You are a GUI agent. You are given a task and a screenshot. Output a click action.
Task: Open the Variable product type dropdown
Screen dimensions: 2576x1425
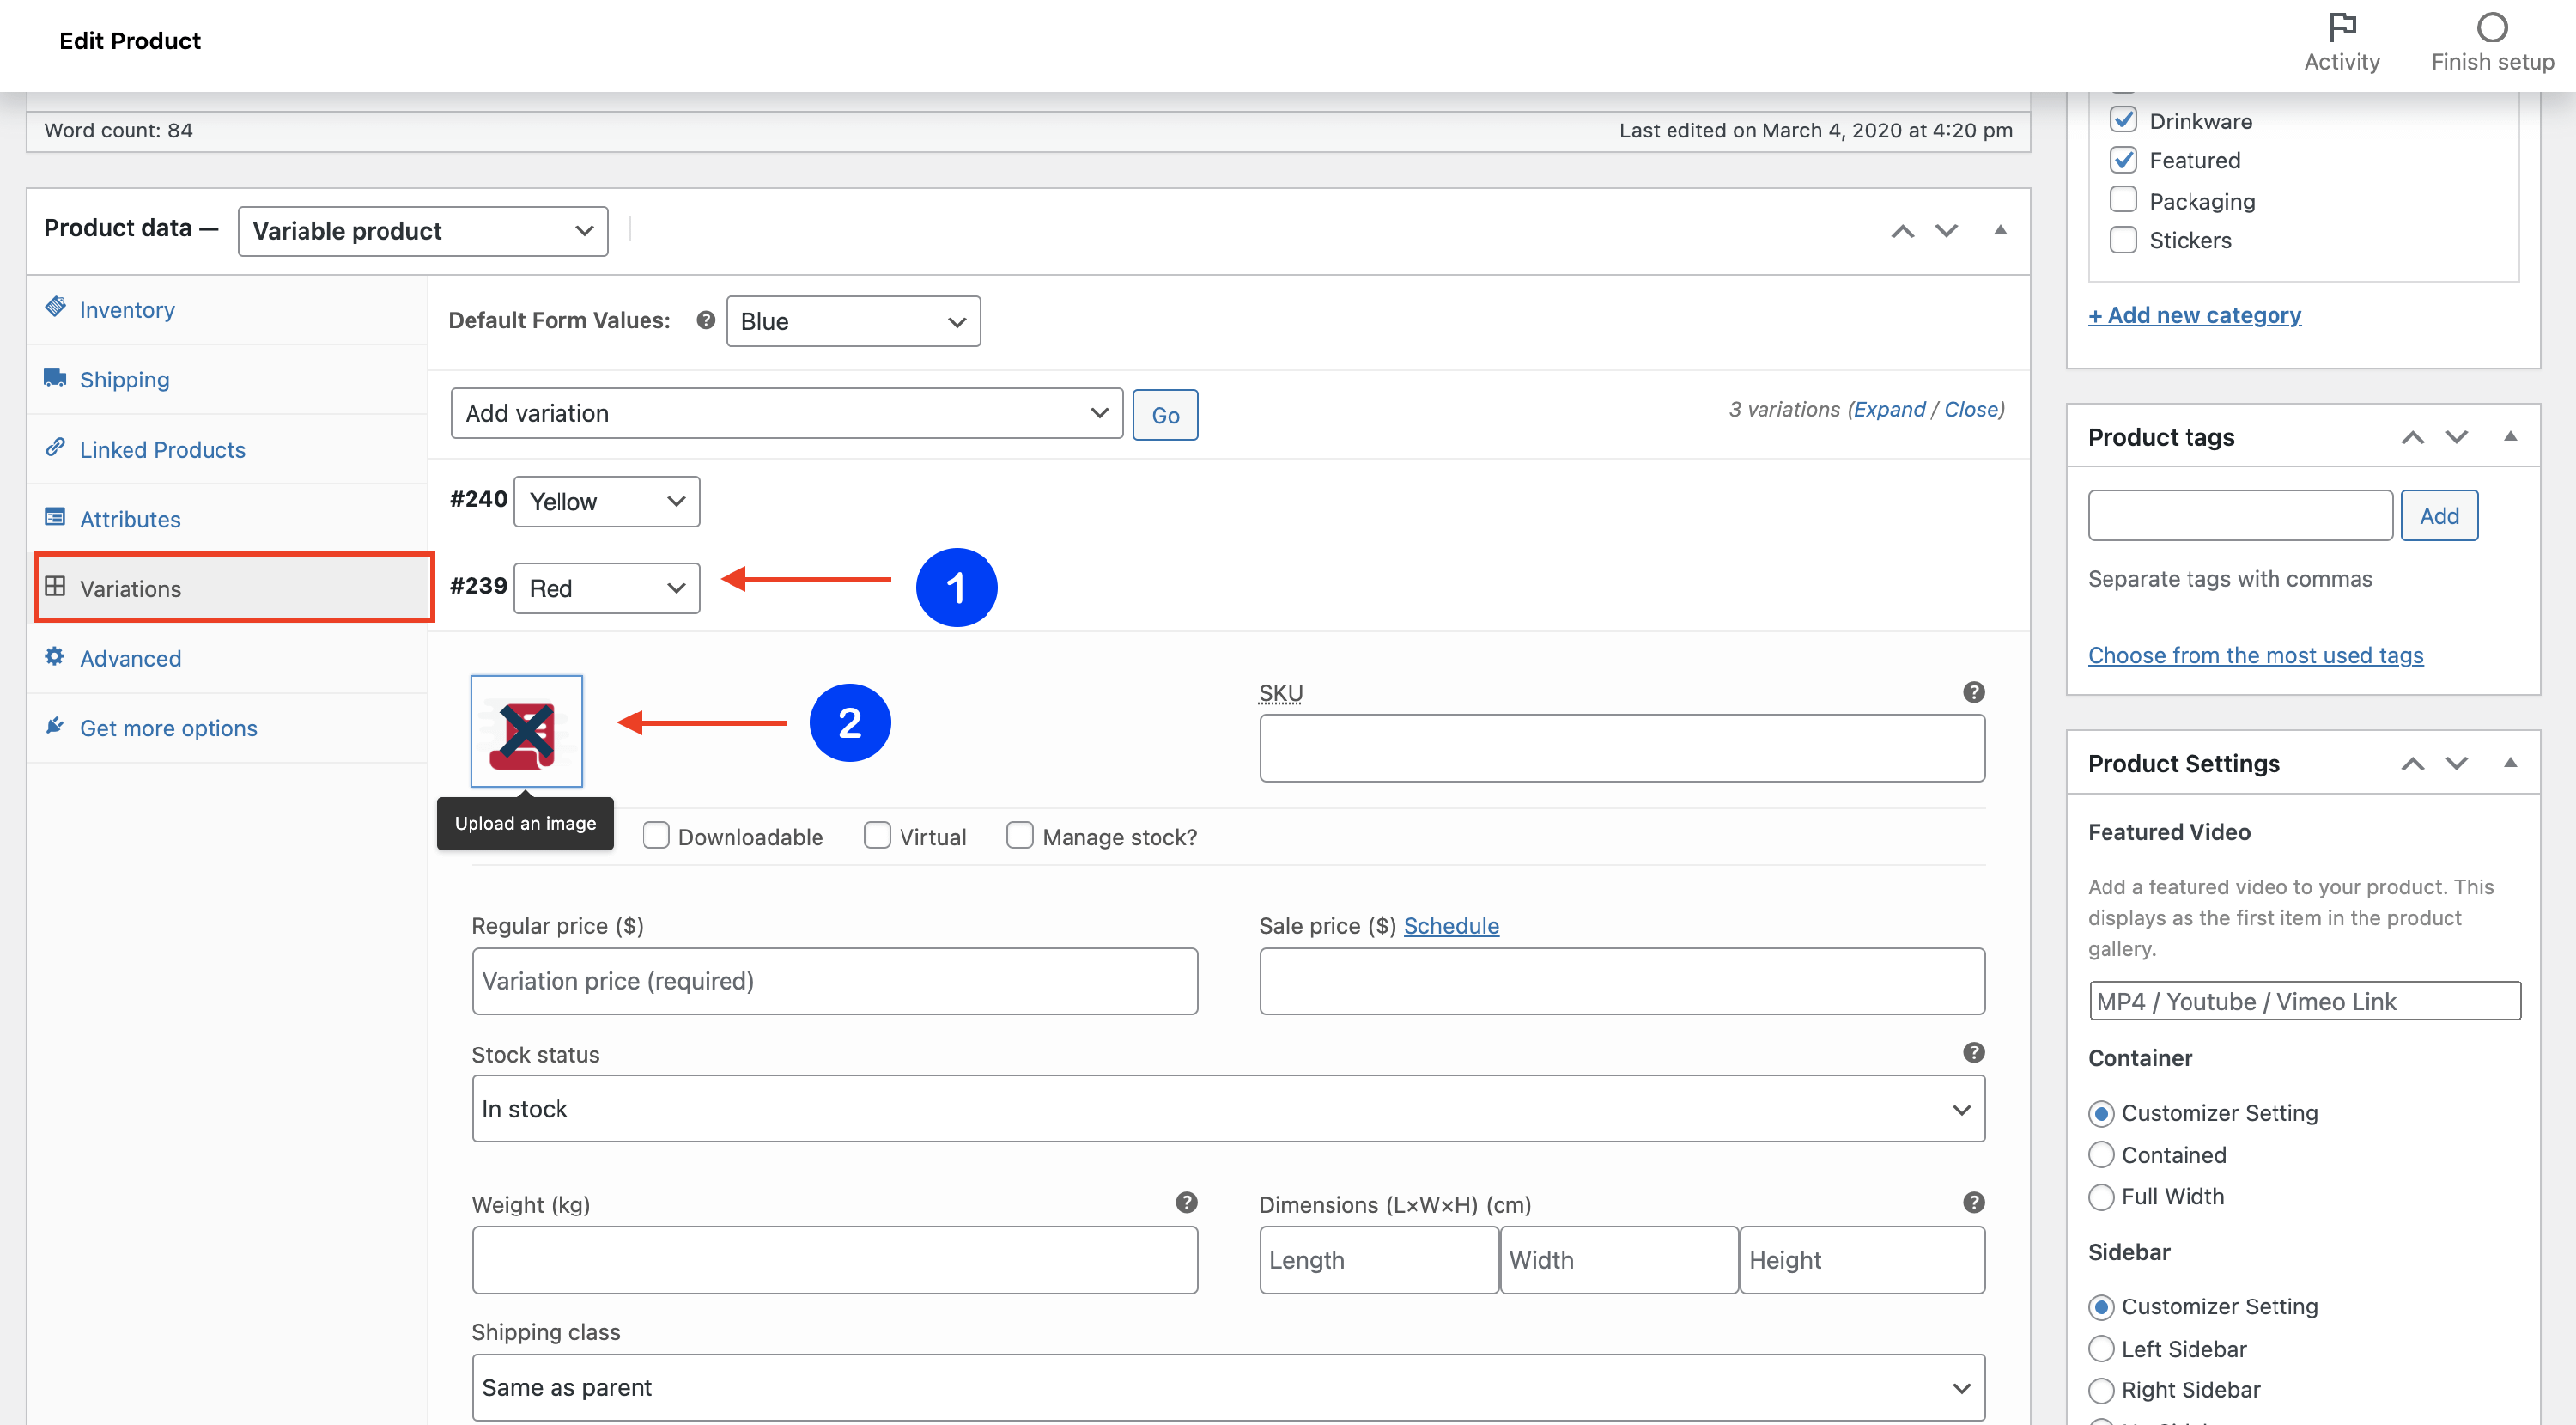[x=422, y=231]
